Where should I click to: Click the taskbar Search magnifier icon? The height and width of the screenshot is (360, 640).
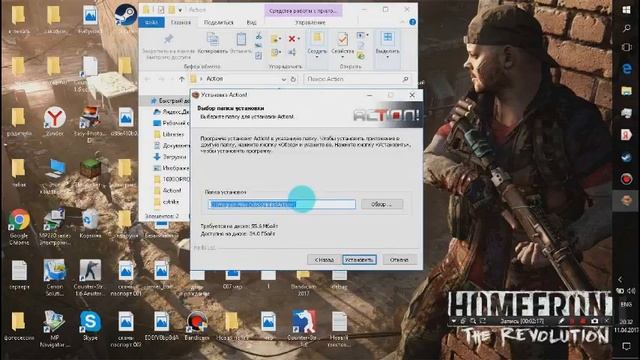coord(627,28)
